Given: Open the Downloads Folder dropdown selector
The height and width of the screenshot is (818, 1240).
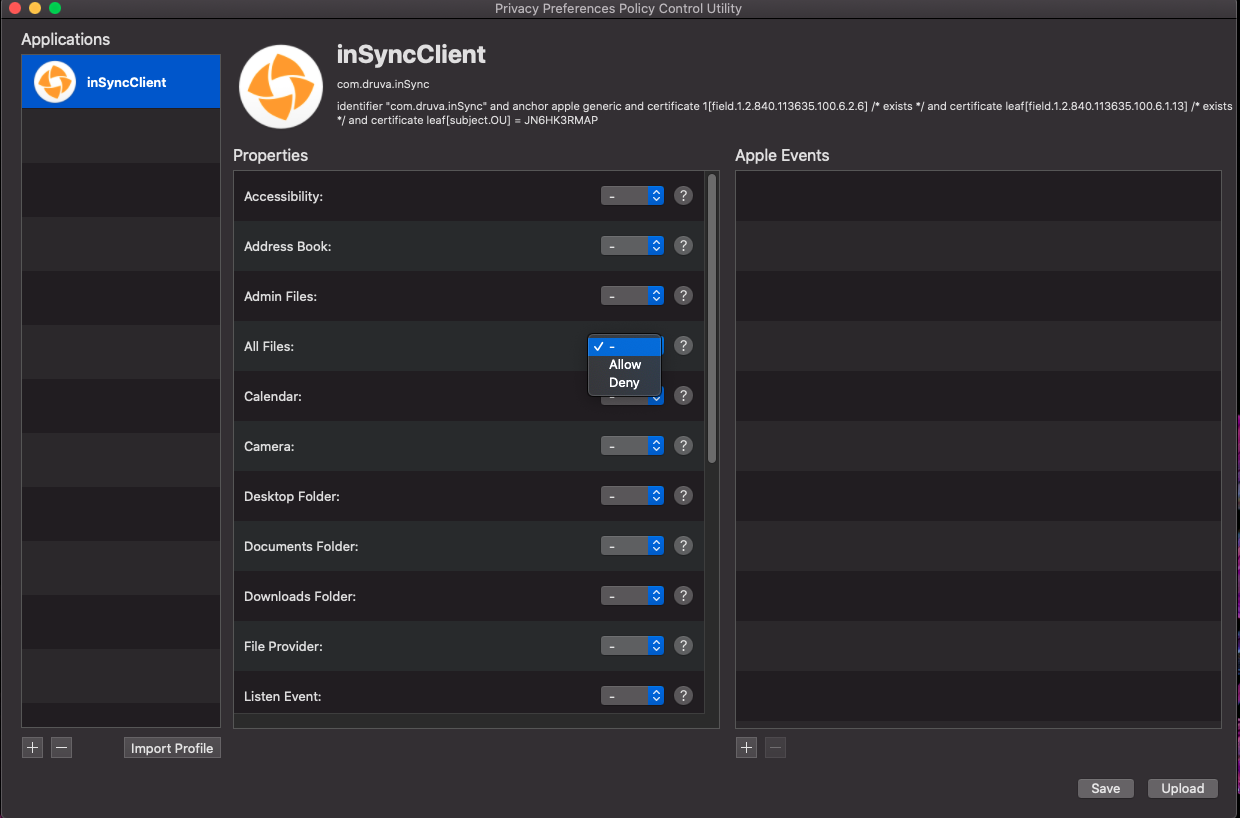Looking at the screenshot, I should pyautogui.click(x=632, y=596).
